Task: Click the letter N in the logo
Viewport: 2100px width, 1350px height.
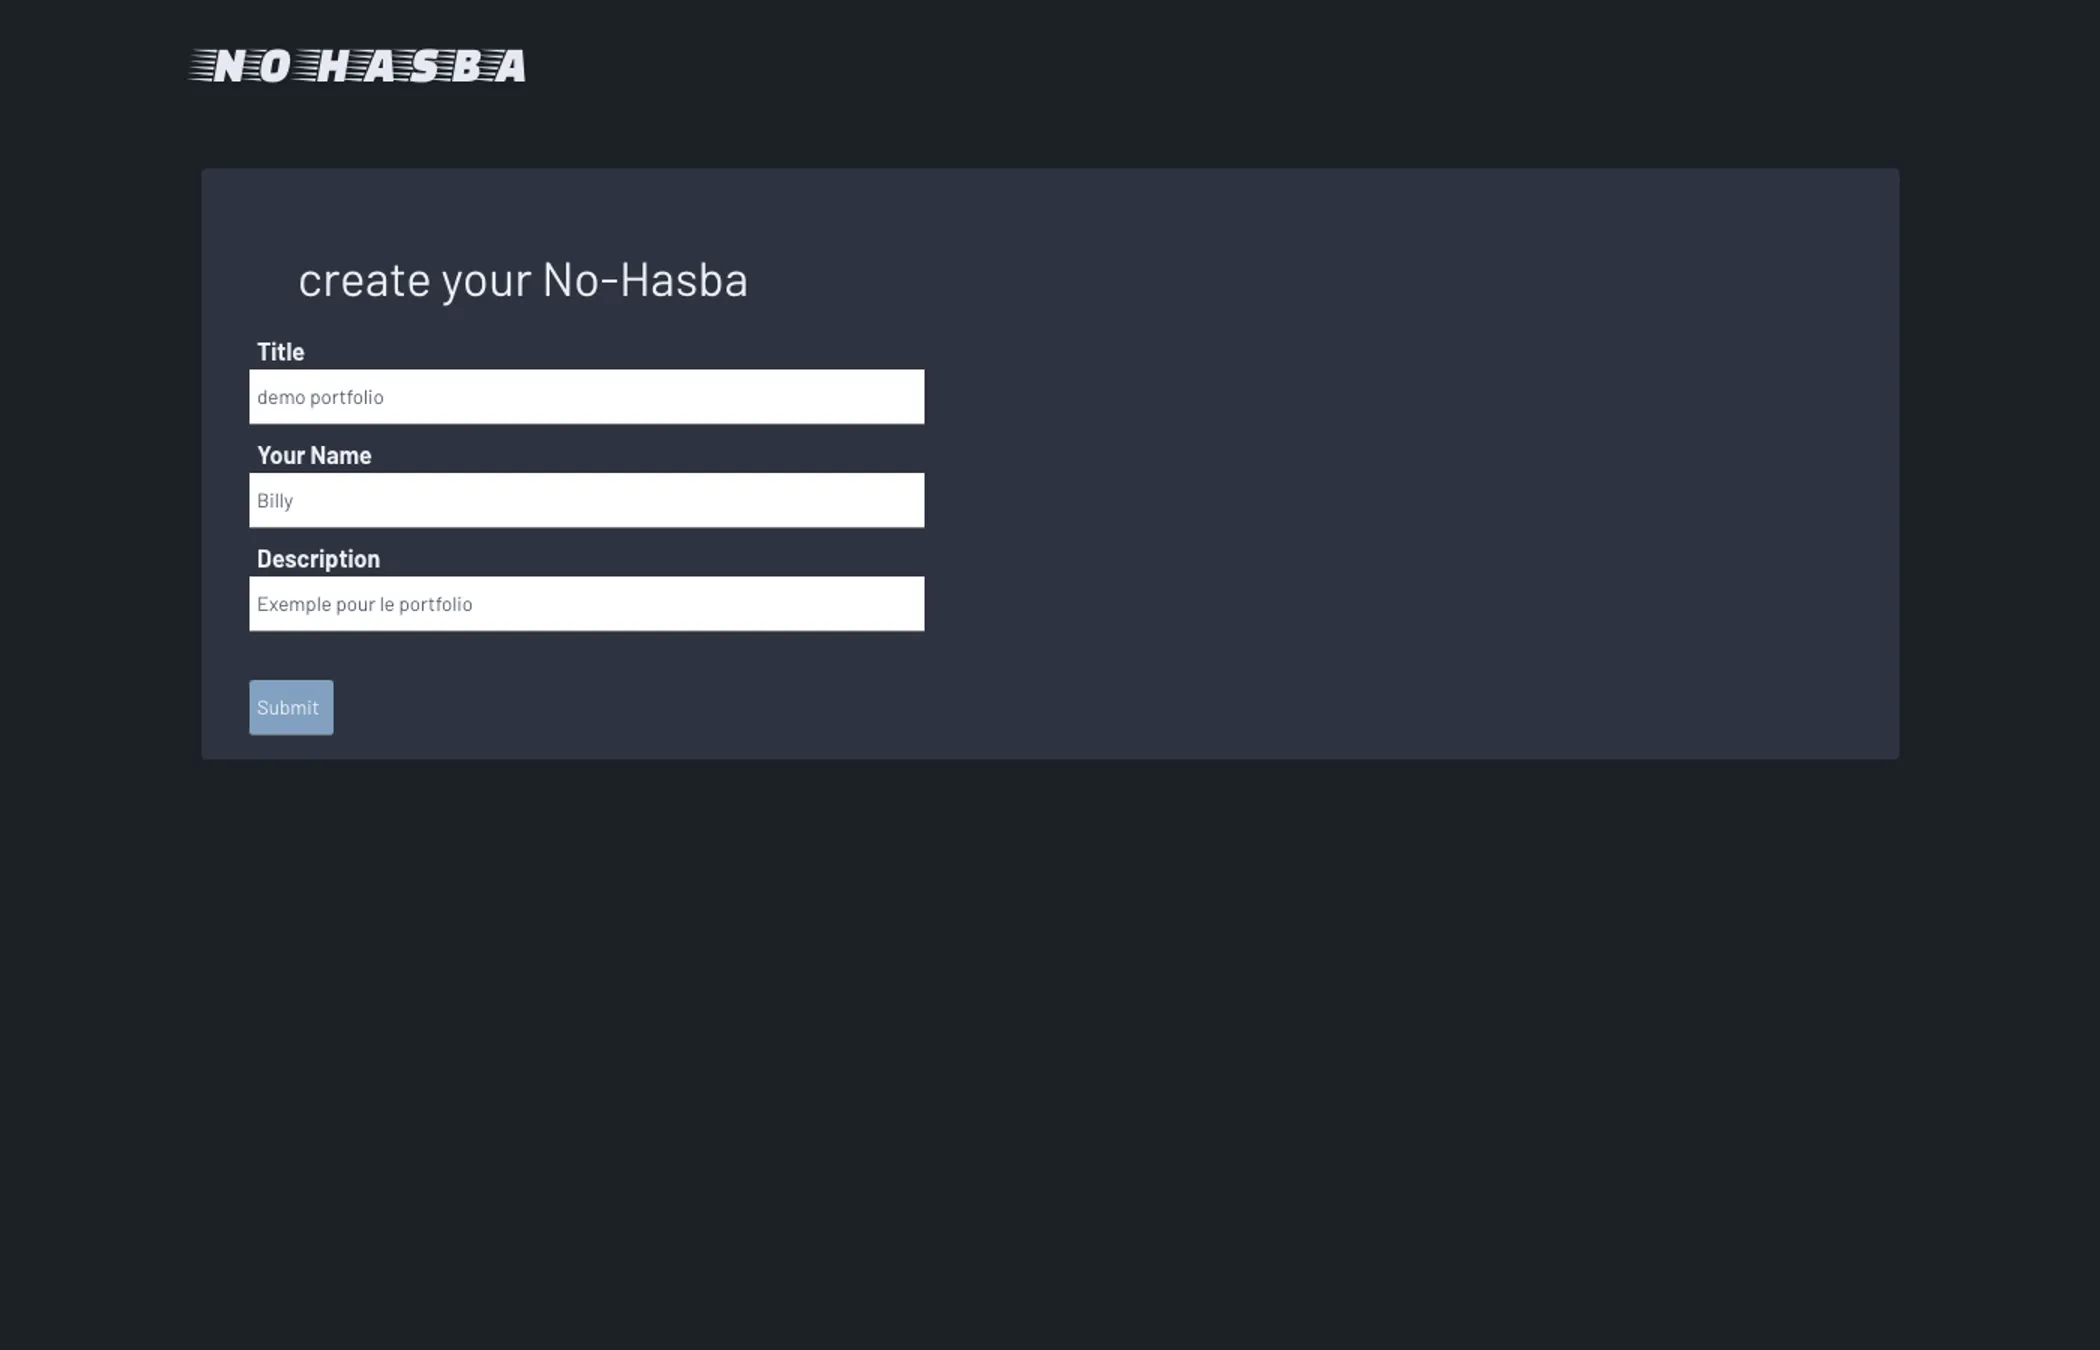Action: [x=229, y=67]
